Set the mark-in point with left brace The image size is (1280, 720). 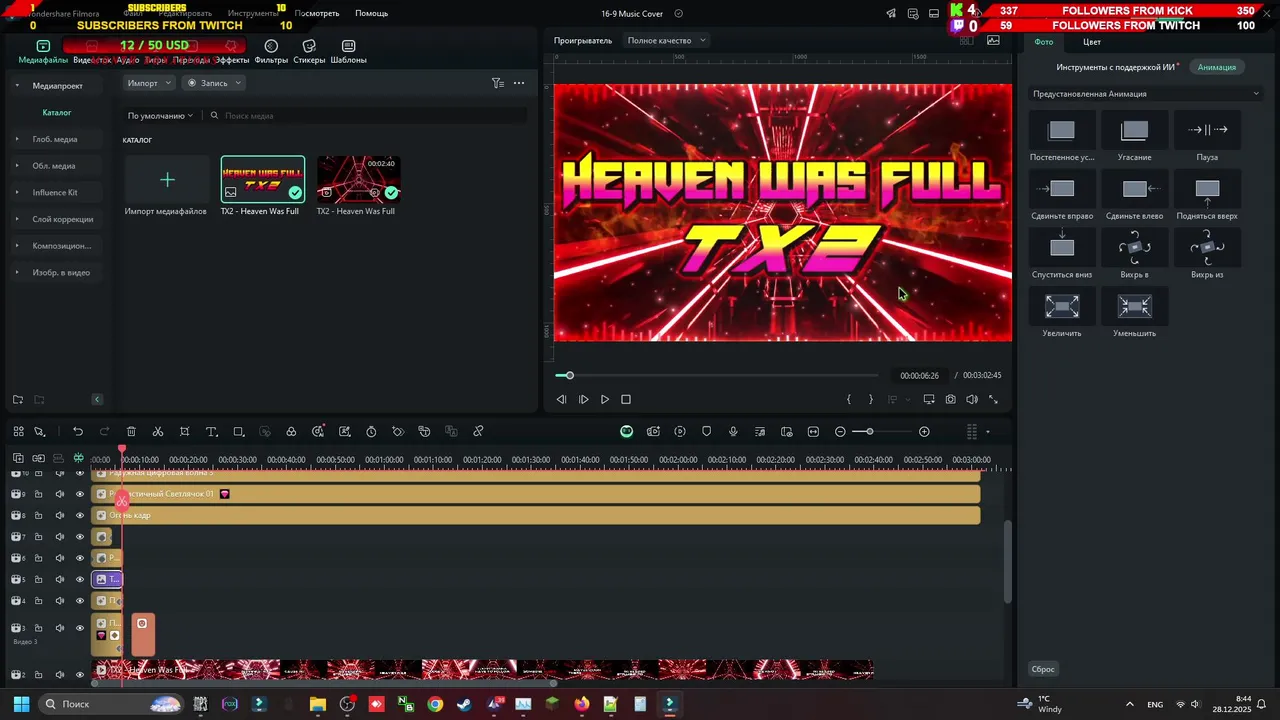pos(849,399)
